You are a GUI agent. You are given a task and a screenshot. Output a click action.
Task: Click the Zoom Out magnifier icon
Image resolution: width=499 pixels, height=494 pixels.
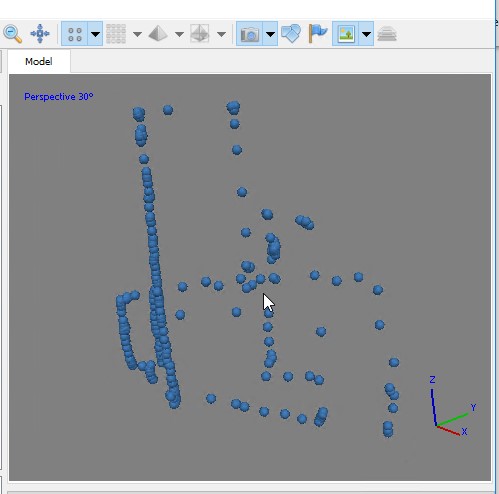(12, 34)
